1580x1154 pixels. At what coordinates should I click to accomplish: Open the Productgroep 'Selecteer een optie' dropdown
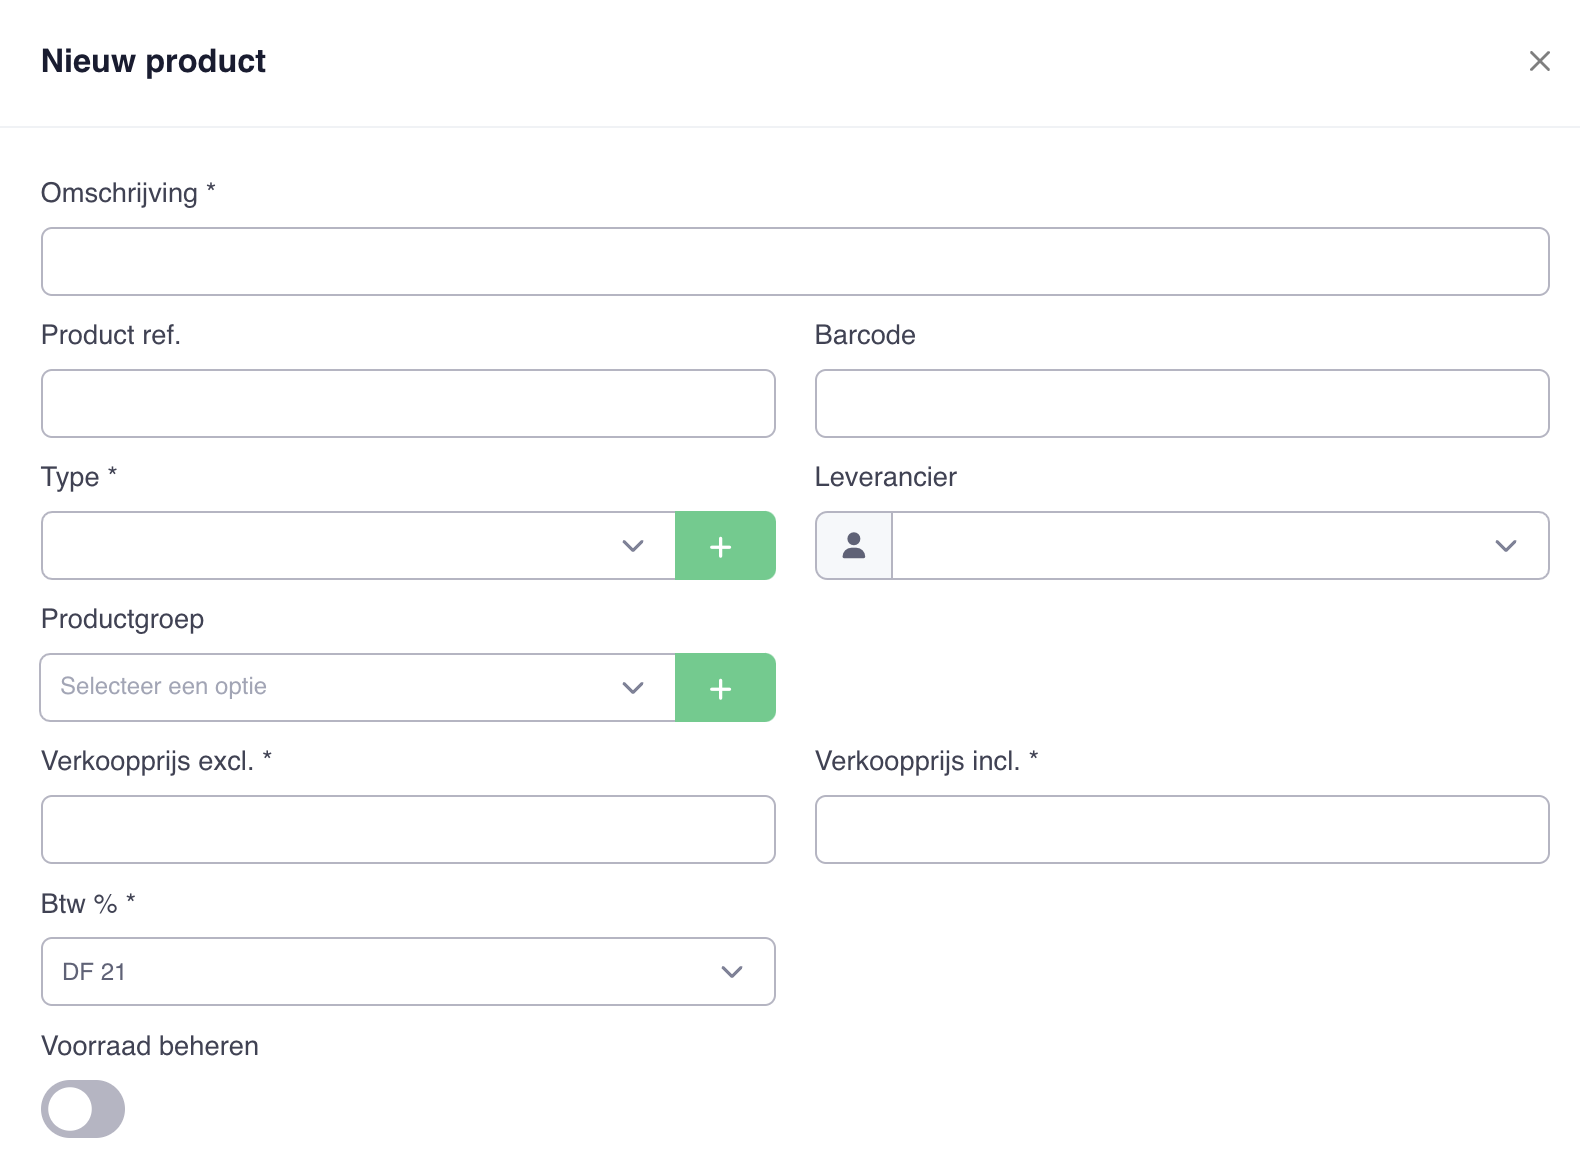pos(358,688)
